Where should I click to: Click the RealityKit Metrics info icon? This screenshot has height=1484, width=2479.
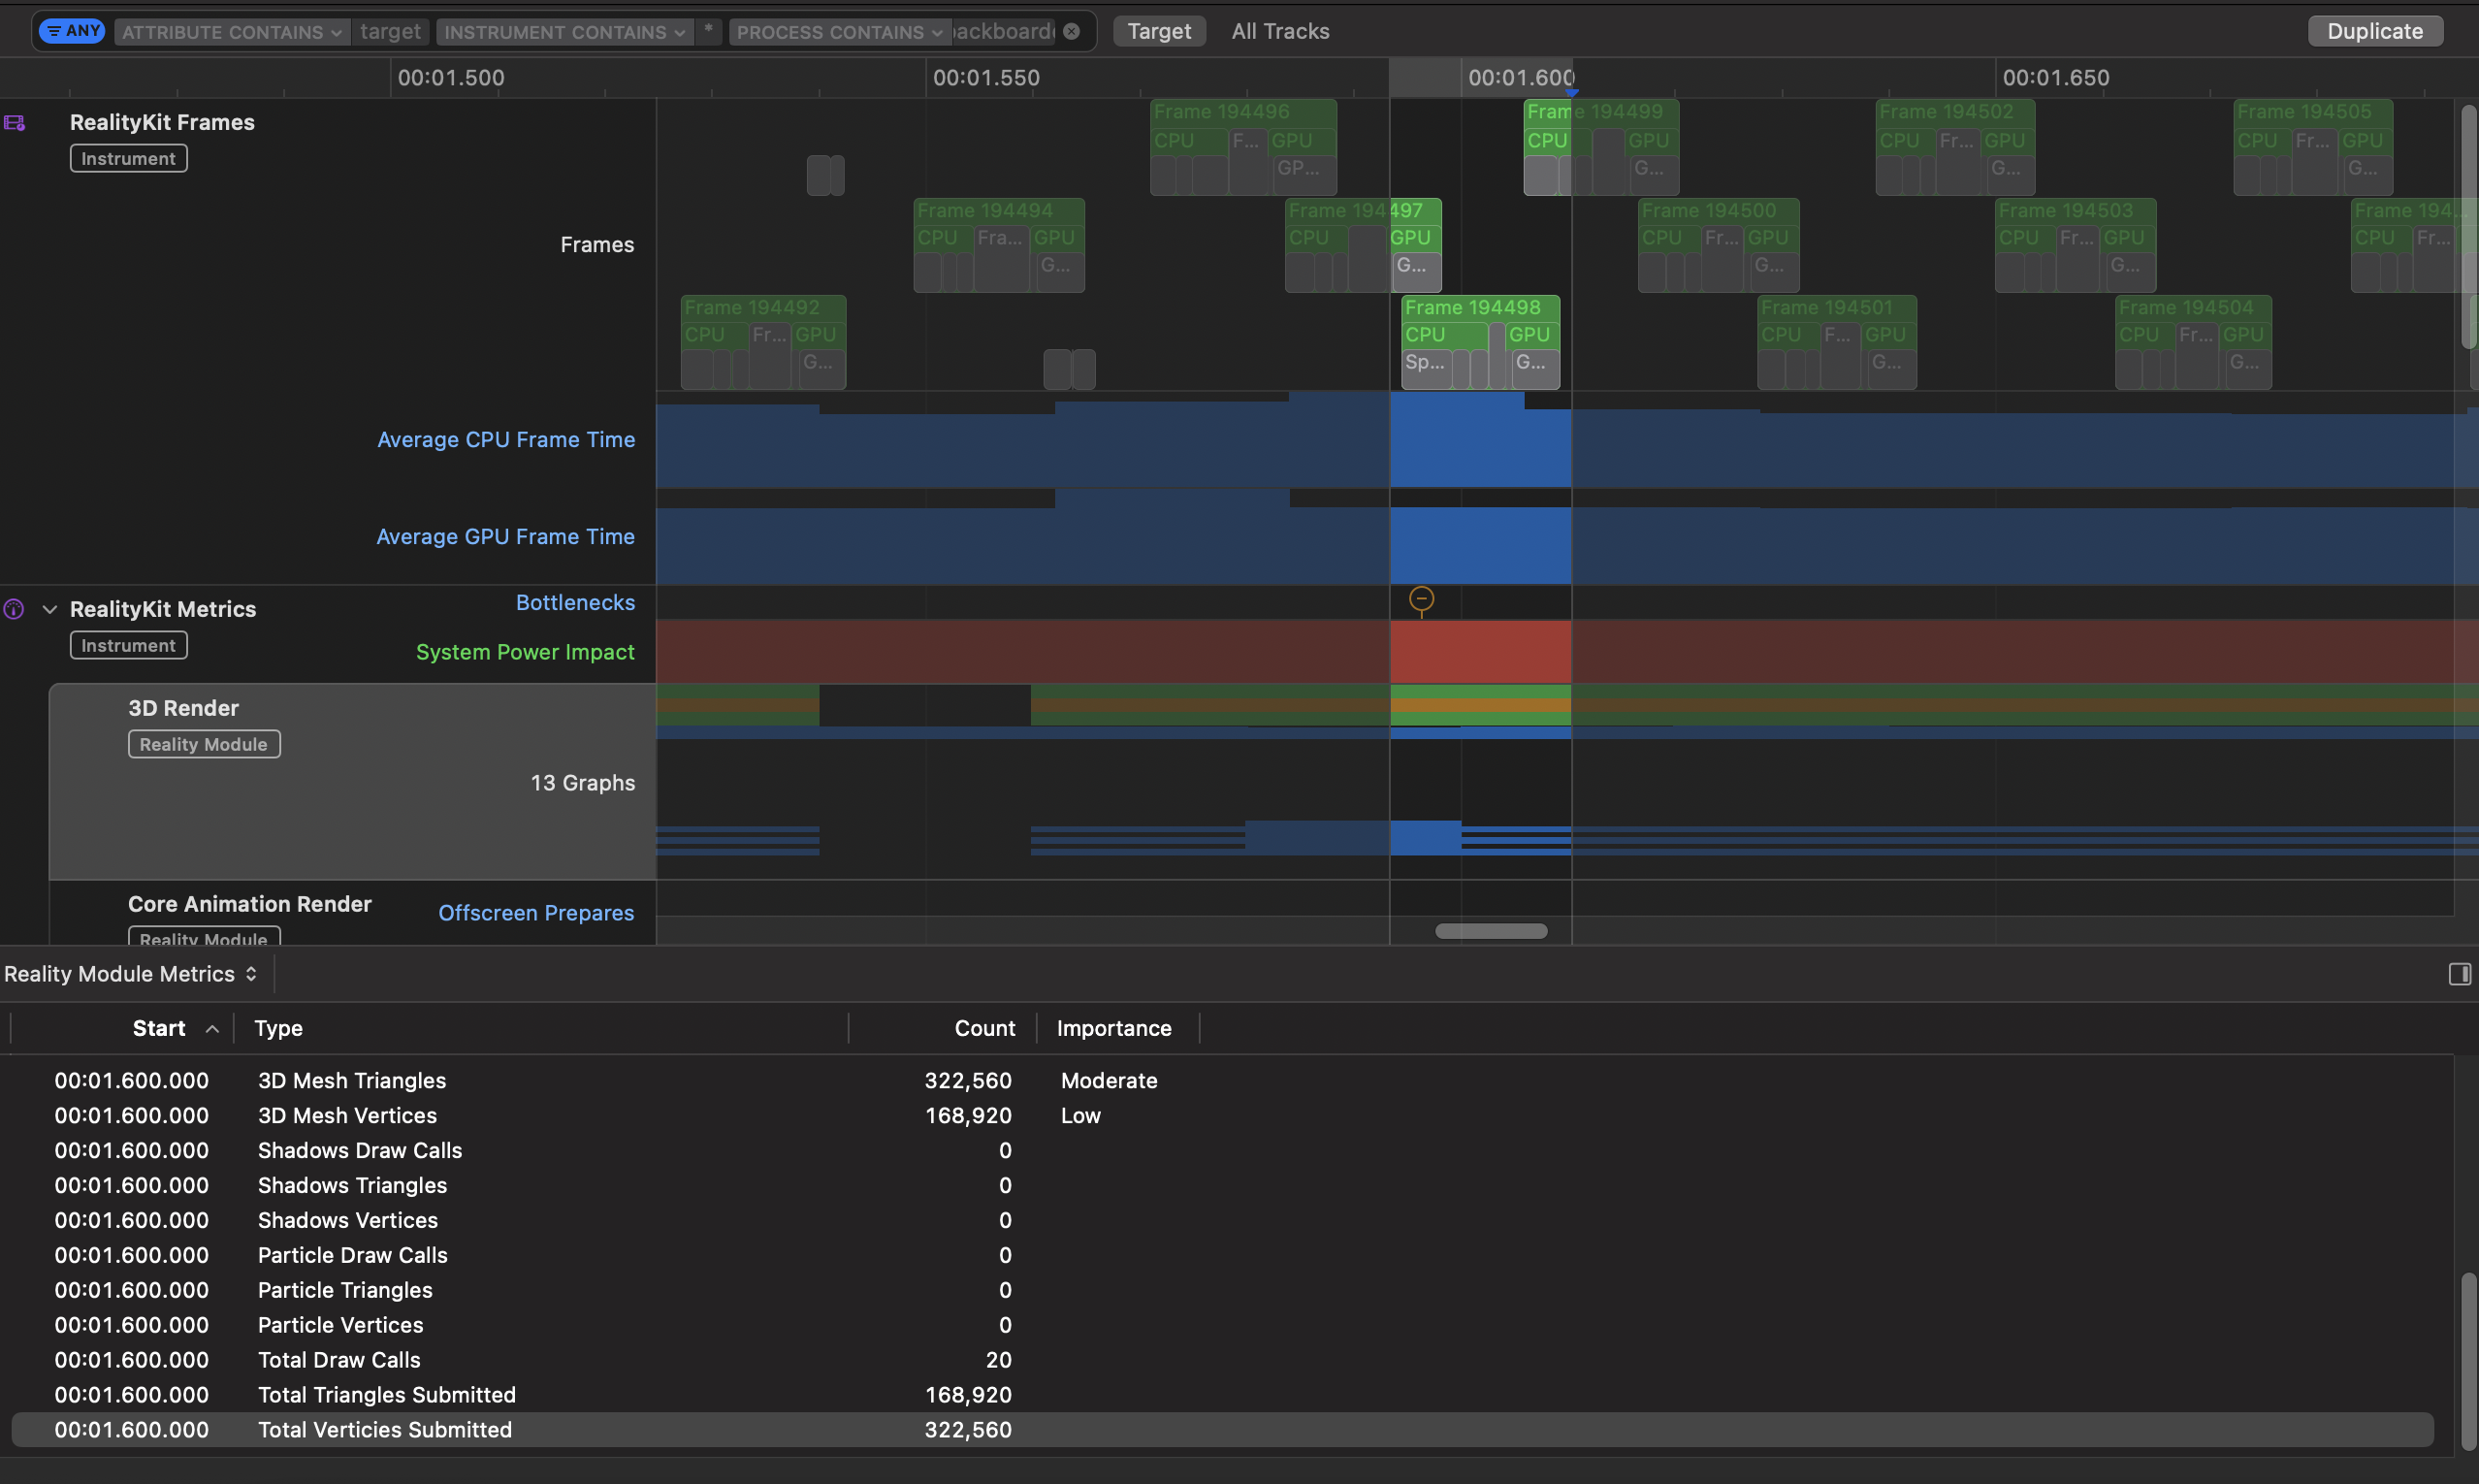[14, 609]
